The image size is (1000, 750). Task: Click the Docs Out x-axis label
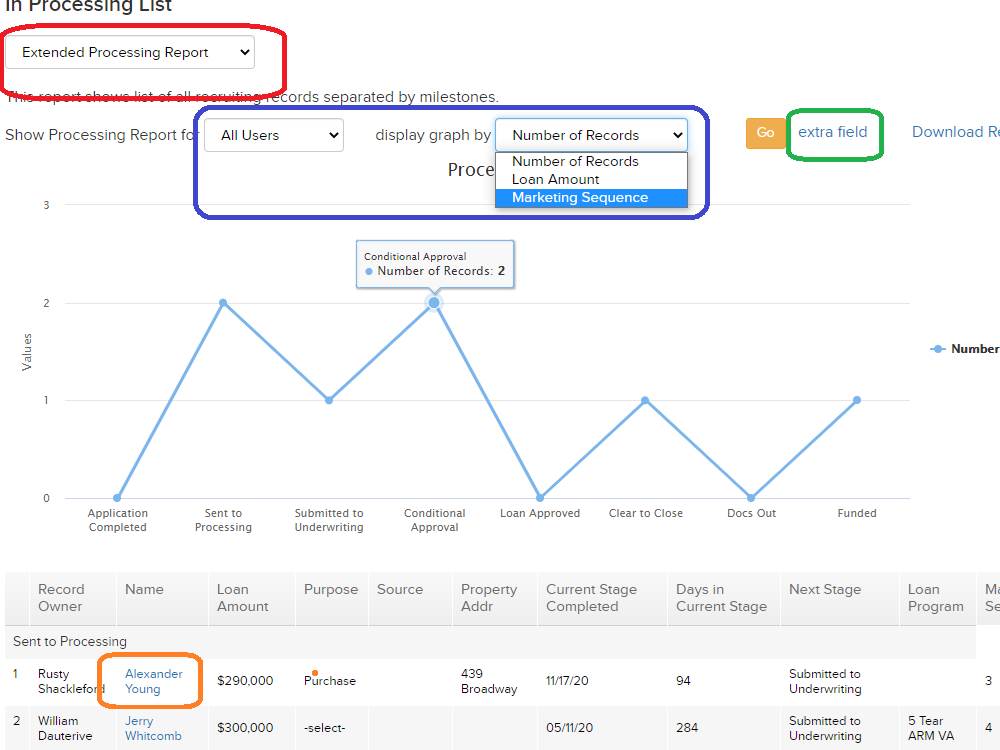tap(751, 513)
